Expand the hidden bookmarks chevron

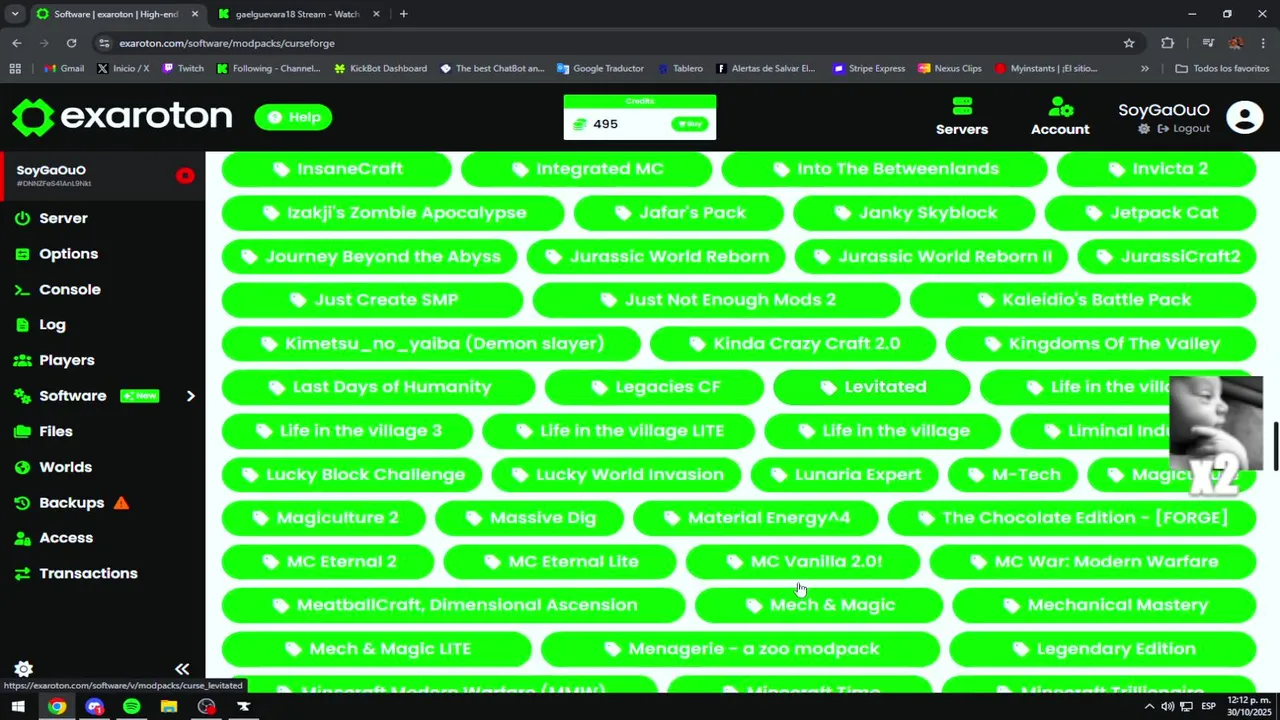[x=1145, y=69]
